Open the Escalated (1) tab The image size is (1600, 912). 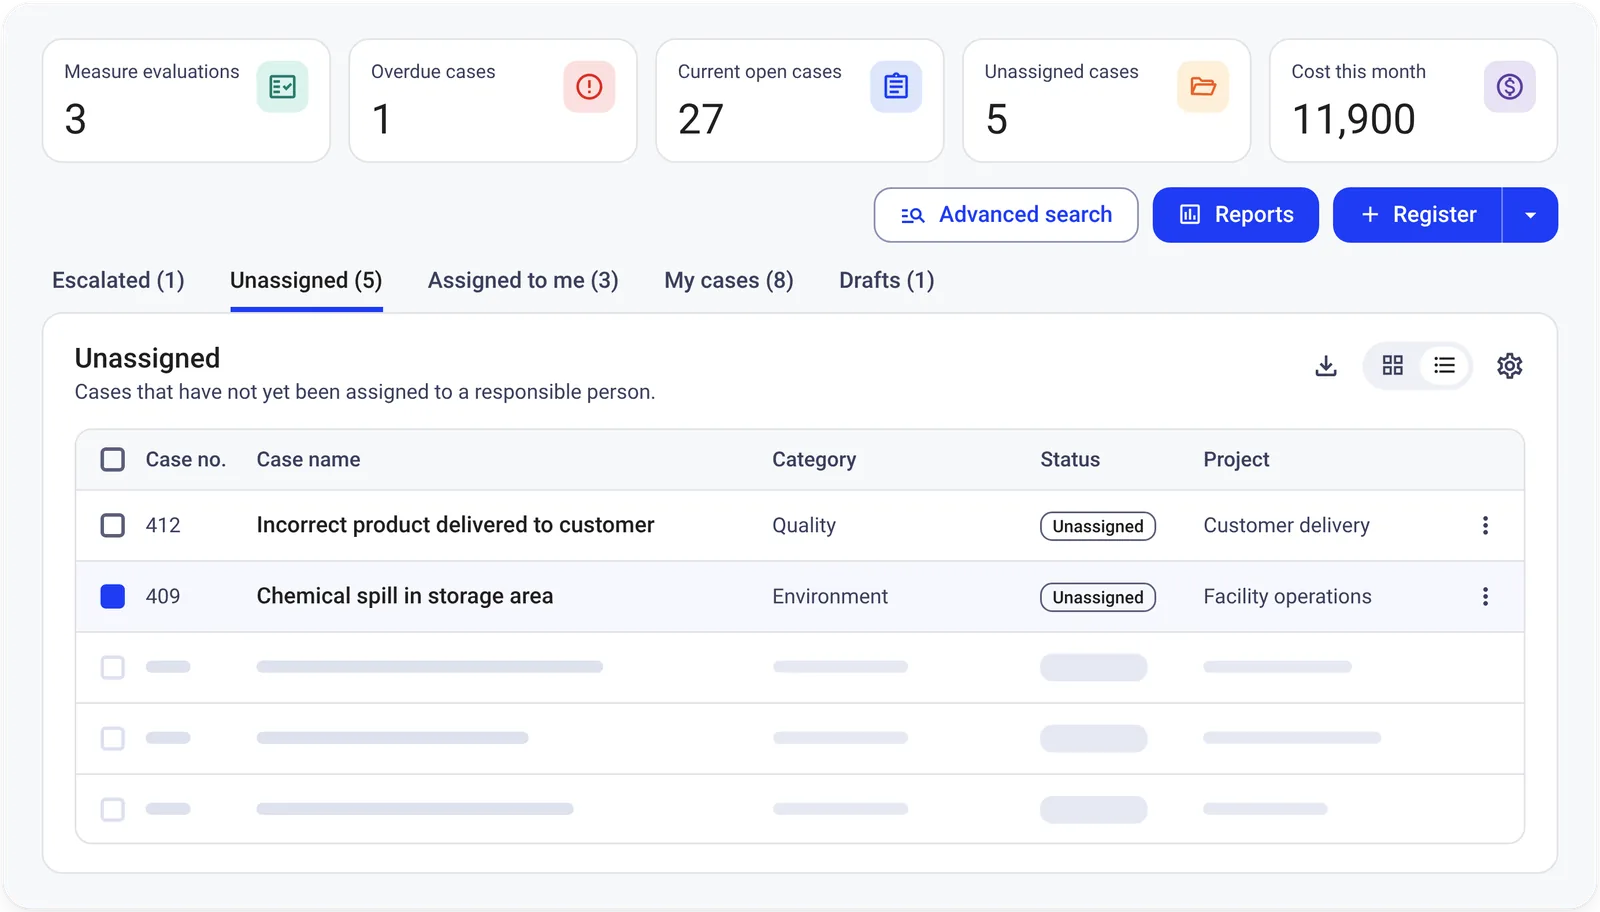118,280
